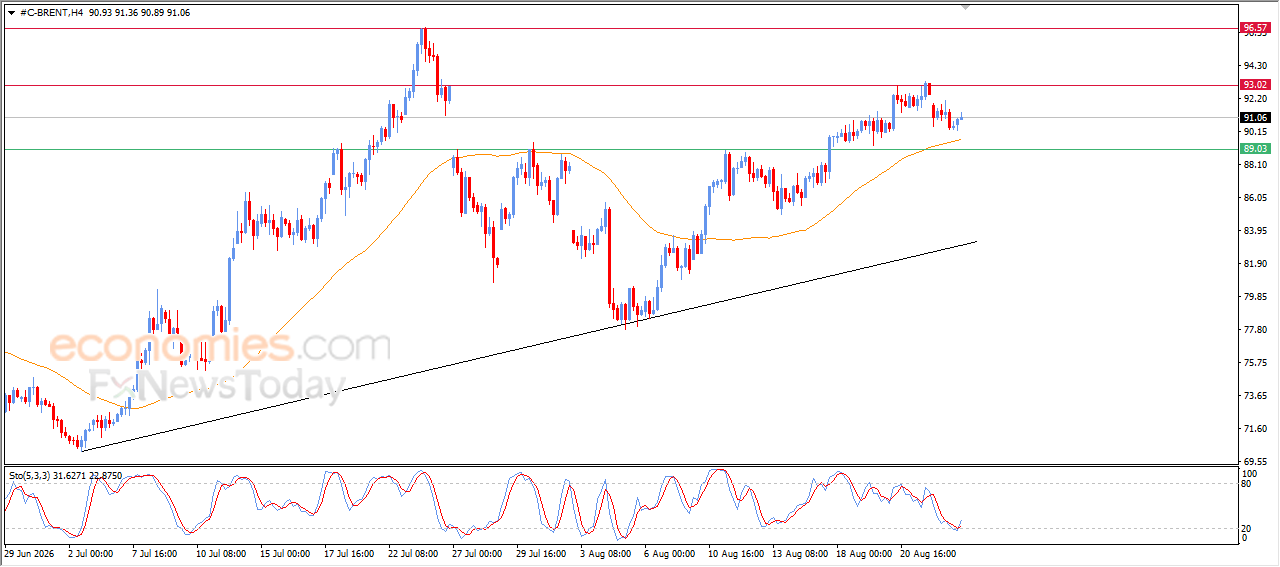
Task: Select the red 96.57 price level tag
Action: click(x=1254, y=28)
